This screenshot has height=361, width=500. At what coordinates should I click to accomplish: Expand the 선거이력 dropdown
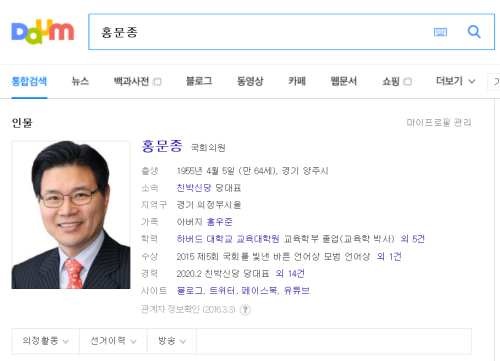(113, 341)
